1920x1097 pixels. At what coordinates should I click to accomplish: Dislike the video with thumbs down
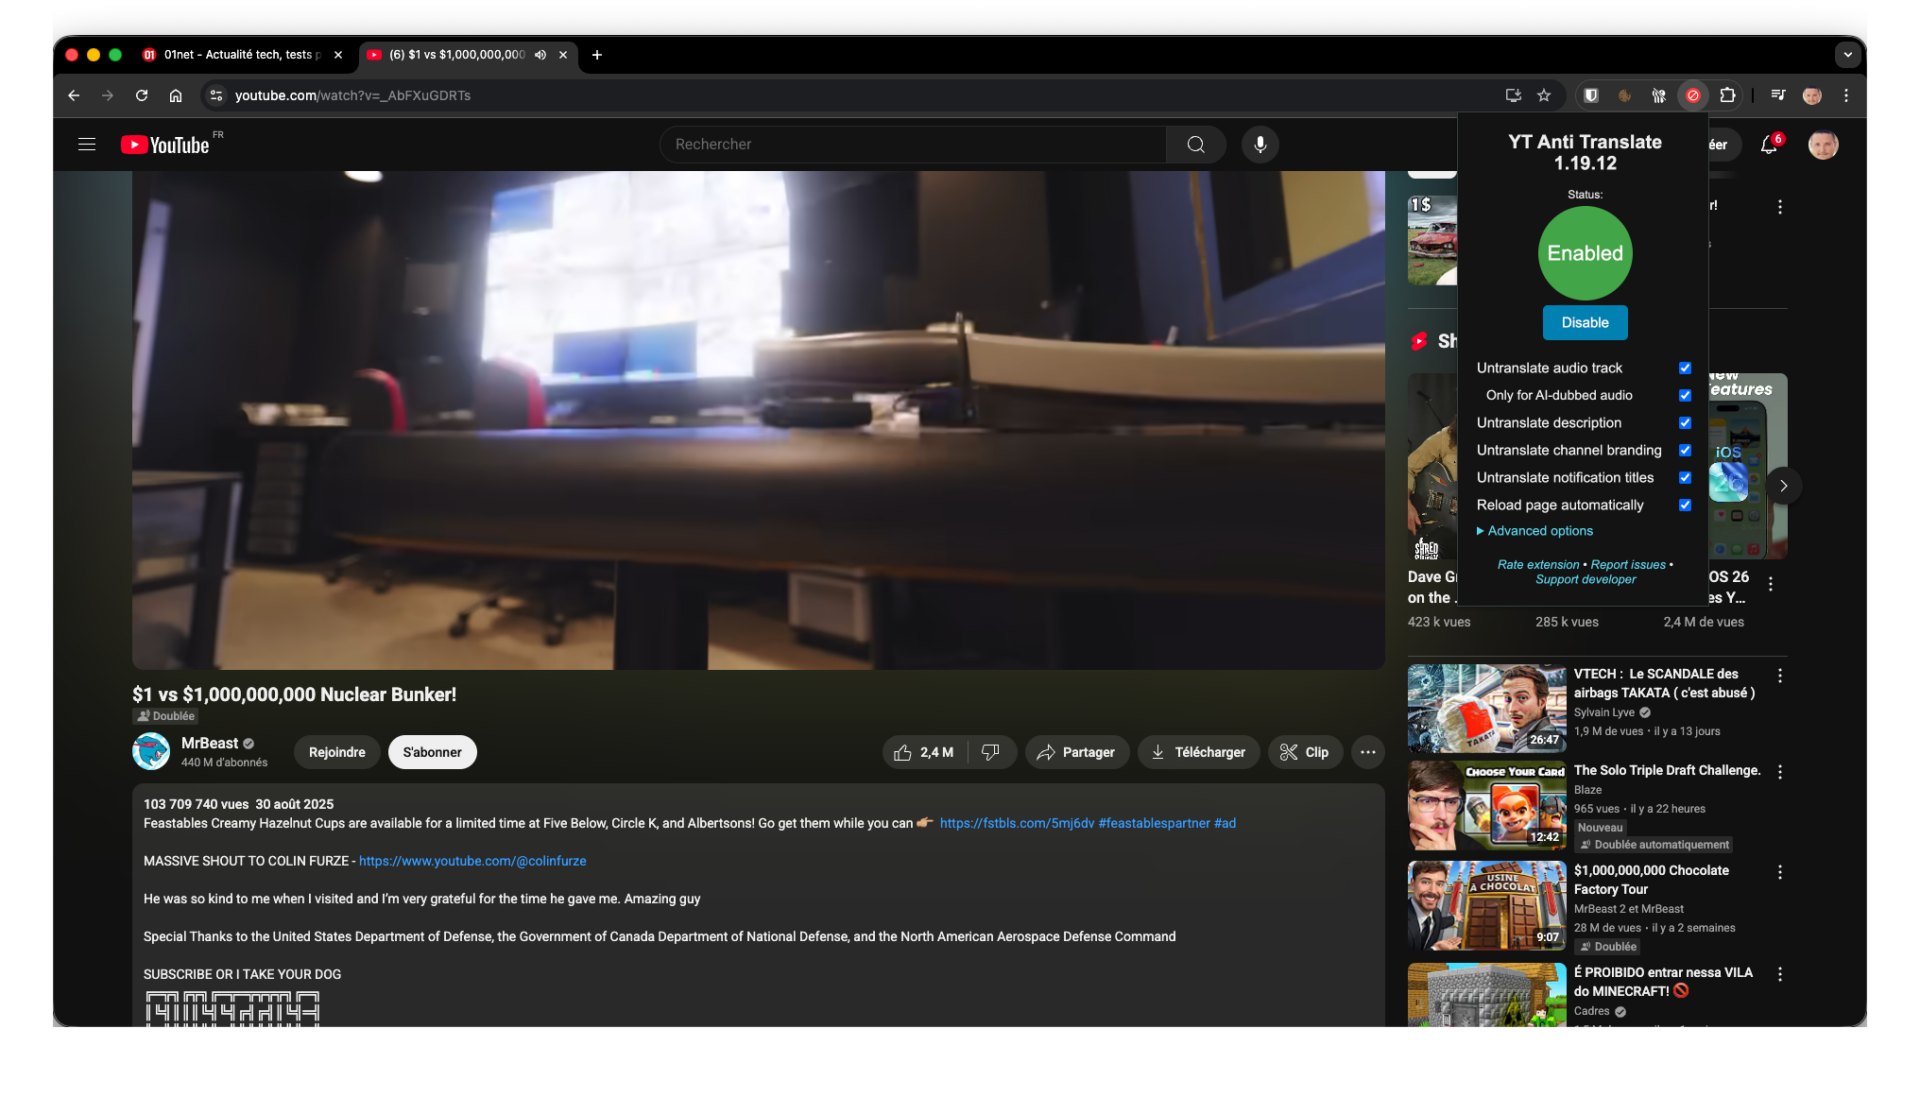pos(991,752)
